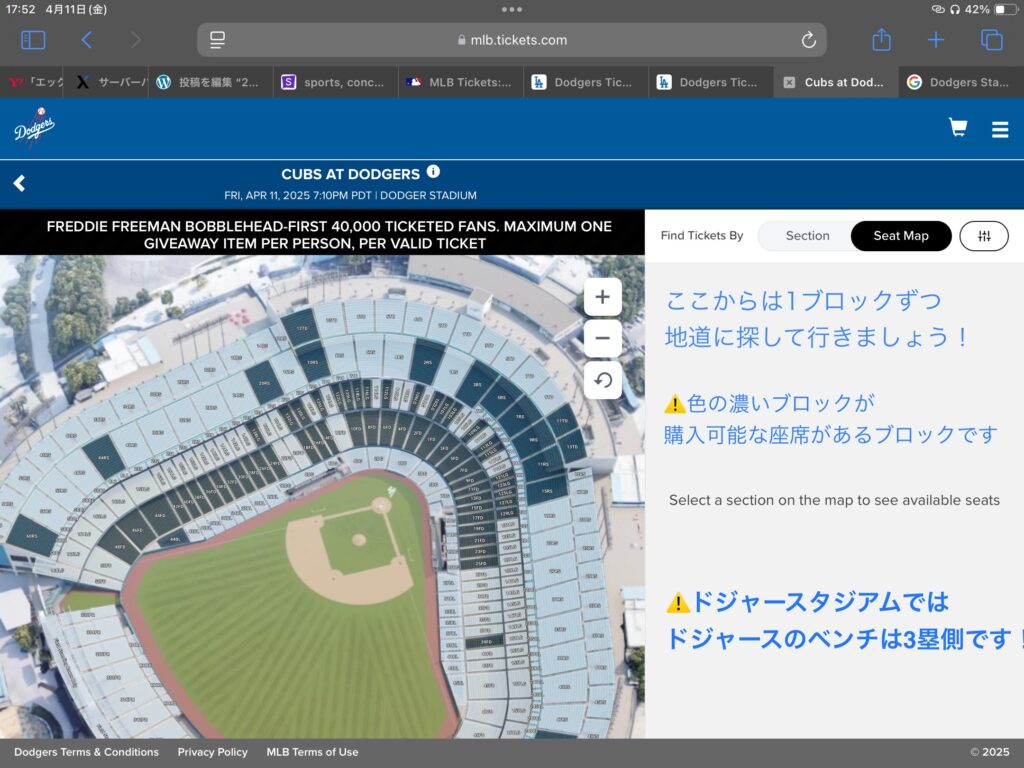Switch to the WordPress 投稿を編集 tab
The height and width of the screenshot is (768, 1024).
point(211,82)
